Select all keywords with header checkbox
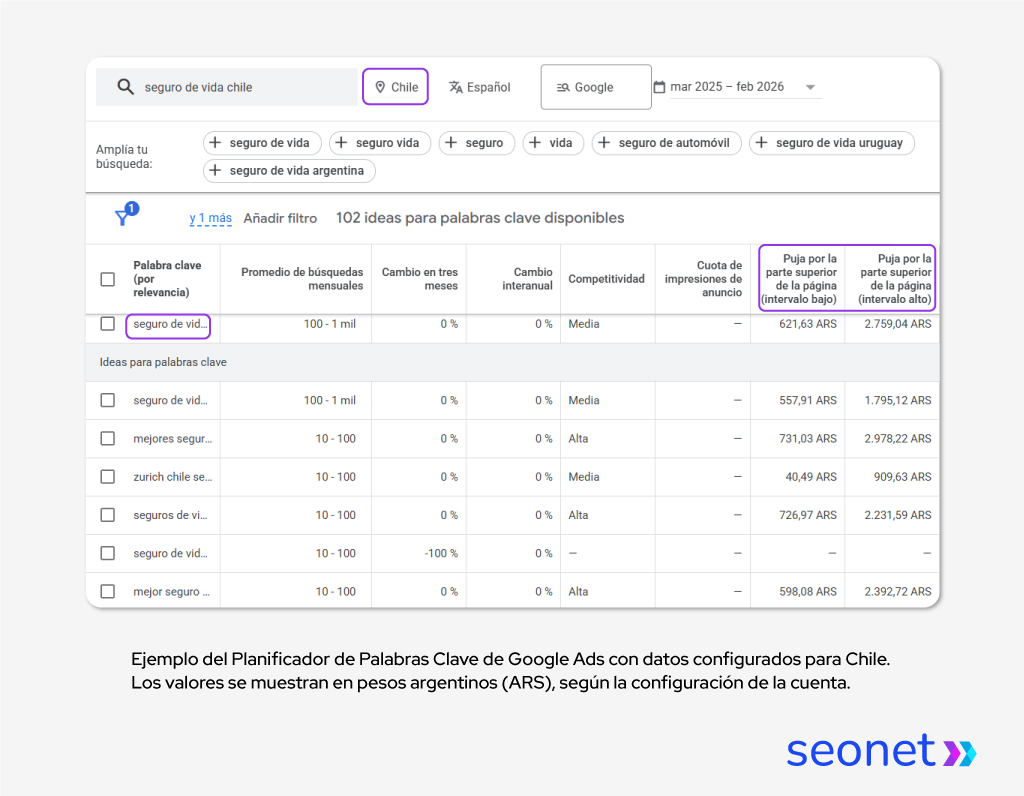The height and width of the screenshot is (796, 1024). pyautogui.click(x=108, y=279)
